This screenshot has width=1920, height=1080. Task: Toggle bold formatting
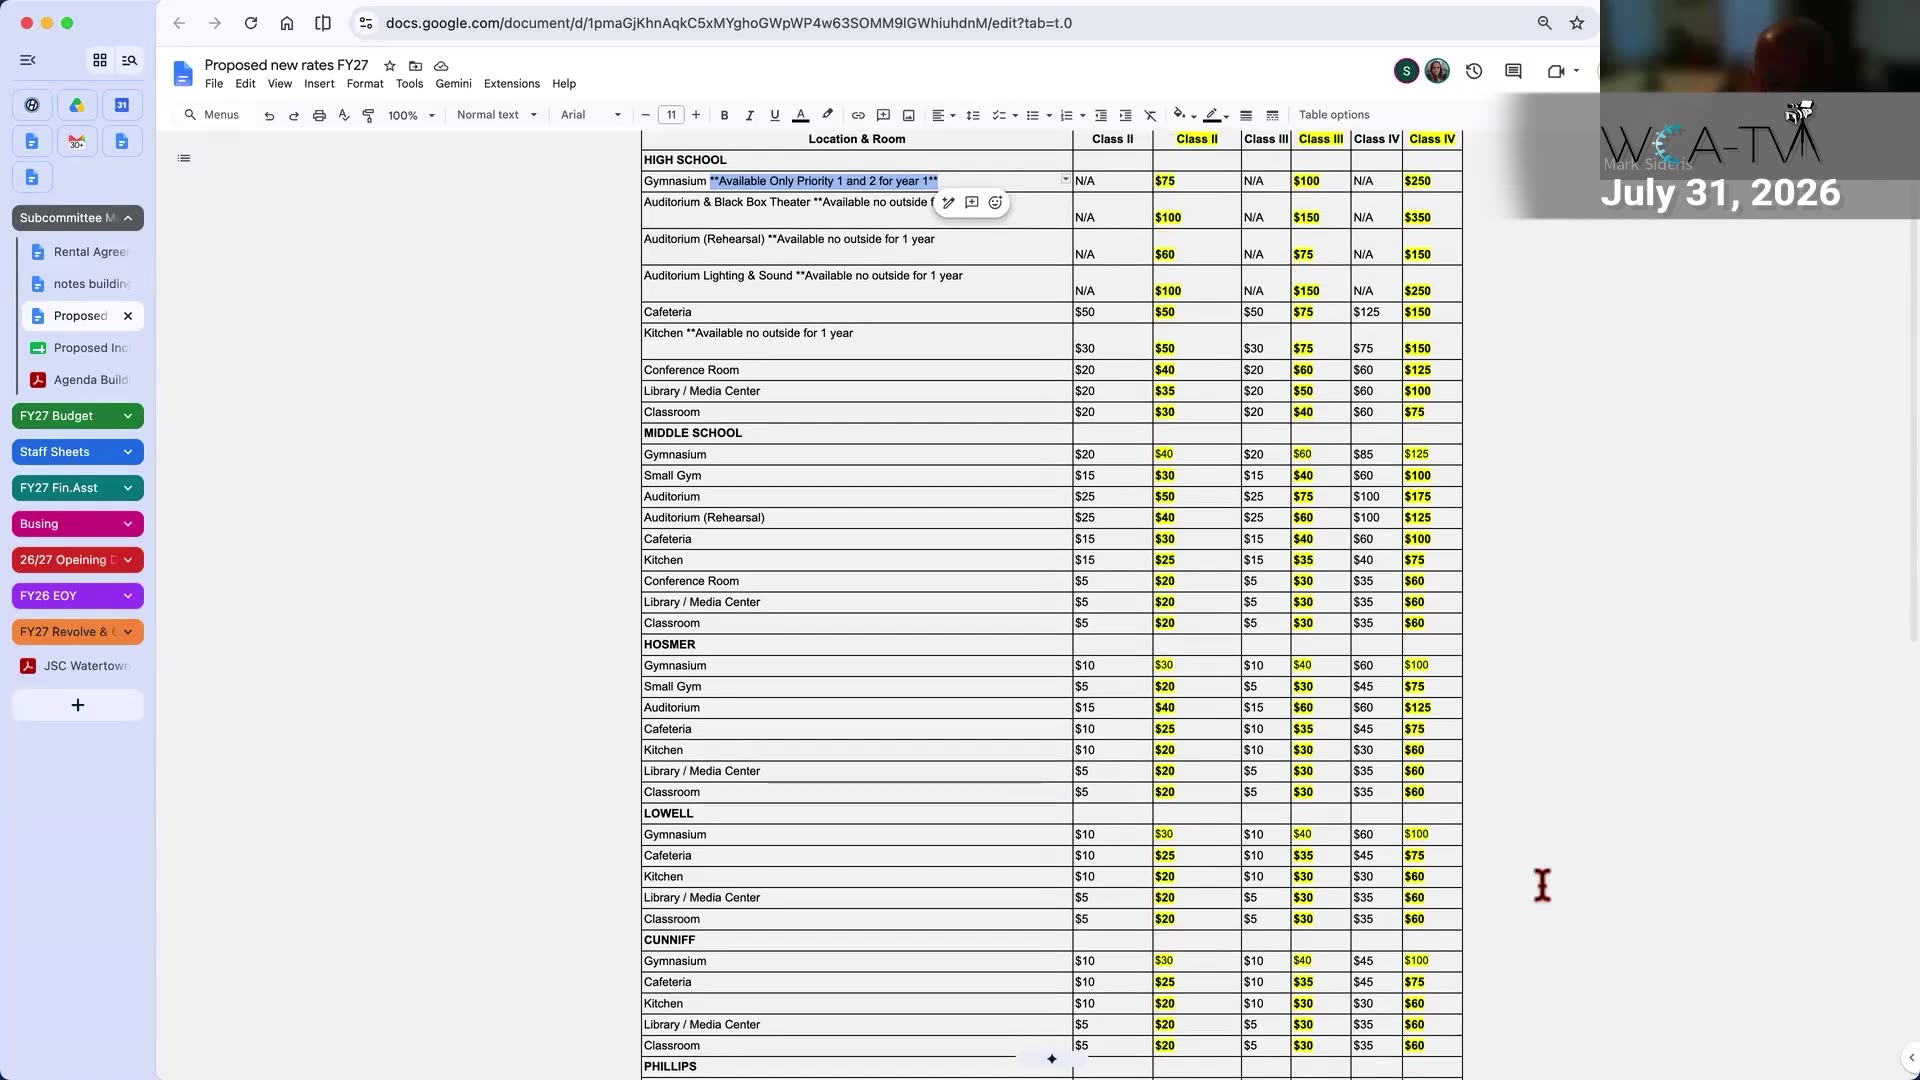click(x=724, y=115)
